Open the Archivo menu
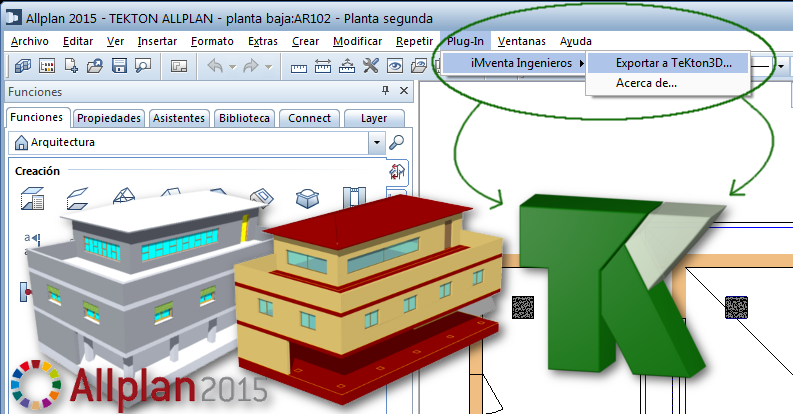The height and width of the screenshot is (414, 793). [29, 41]
